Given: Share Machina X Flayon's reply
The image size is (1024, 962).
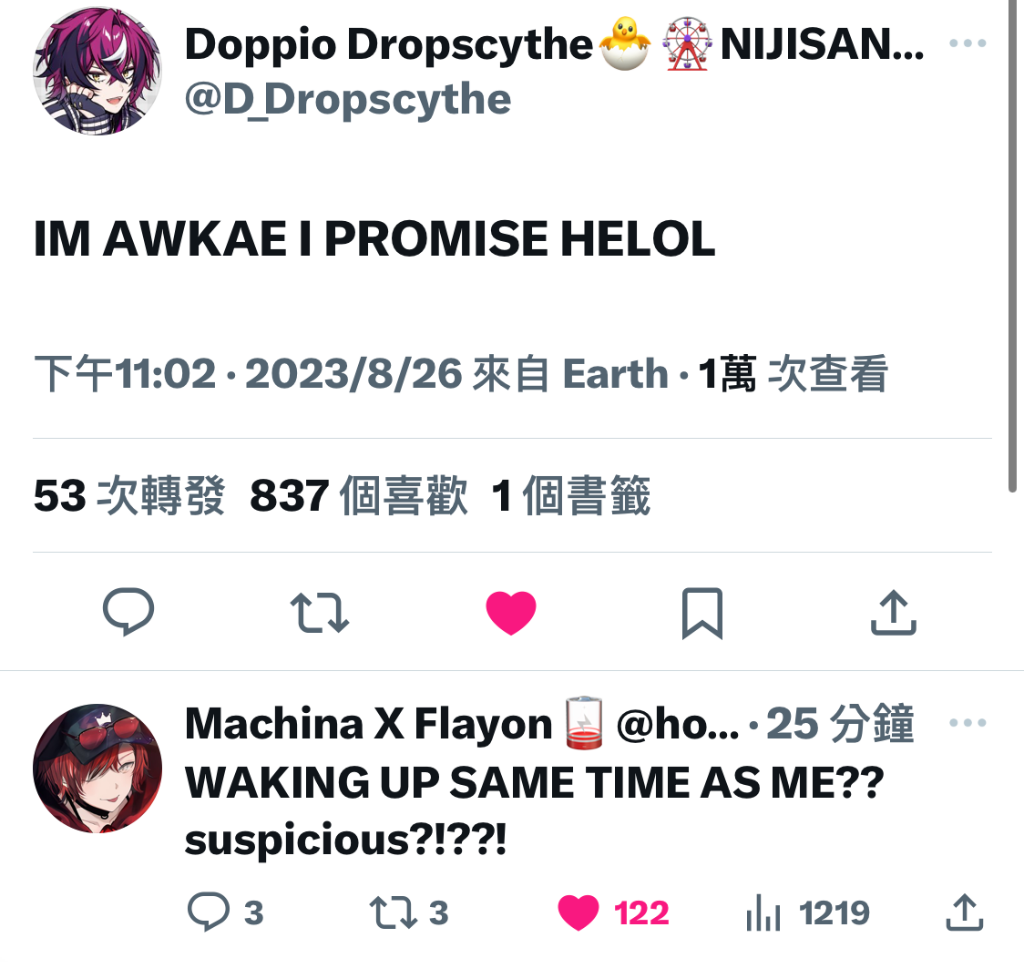Looking at the screenshot, I should point(965,912).
